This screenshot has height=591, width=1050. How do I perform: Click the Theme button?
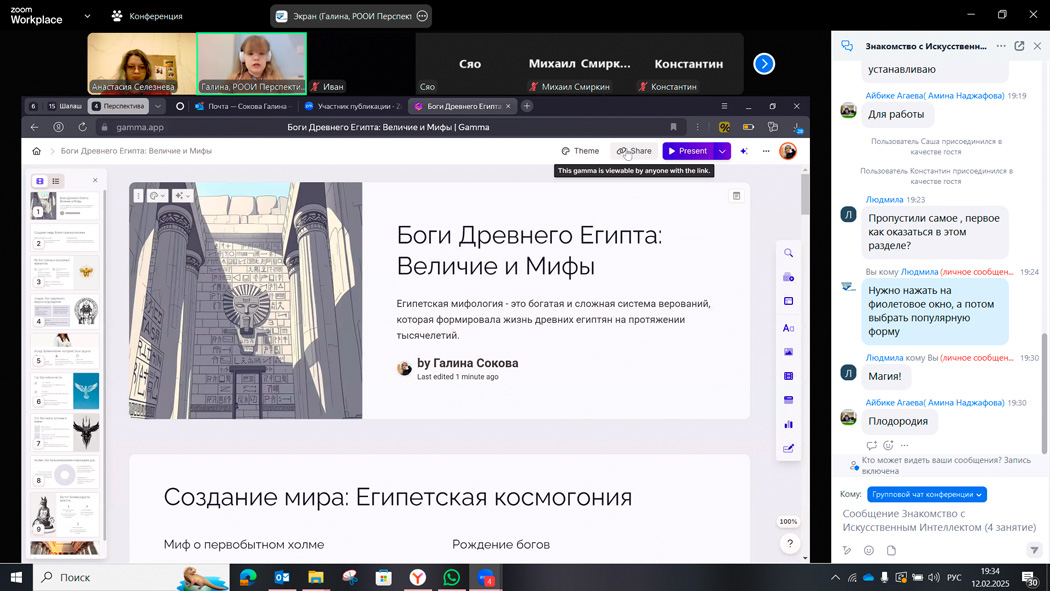580,151
